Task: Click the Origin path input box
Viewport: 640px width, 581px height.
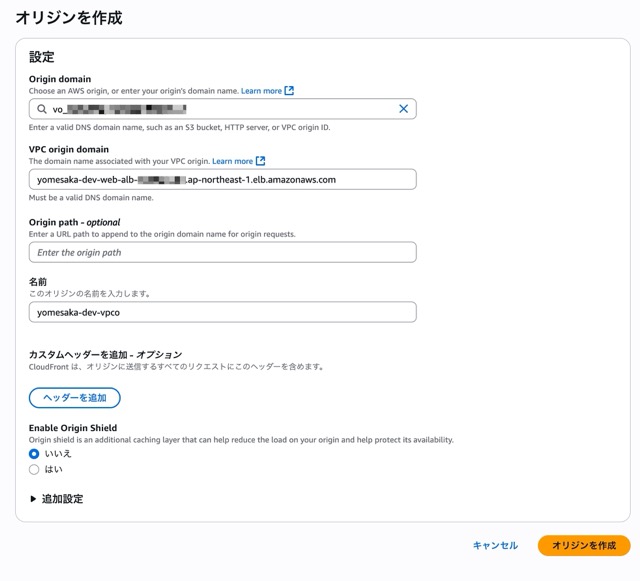Action: 222,253
